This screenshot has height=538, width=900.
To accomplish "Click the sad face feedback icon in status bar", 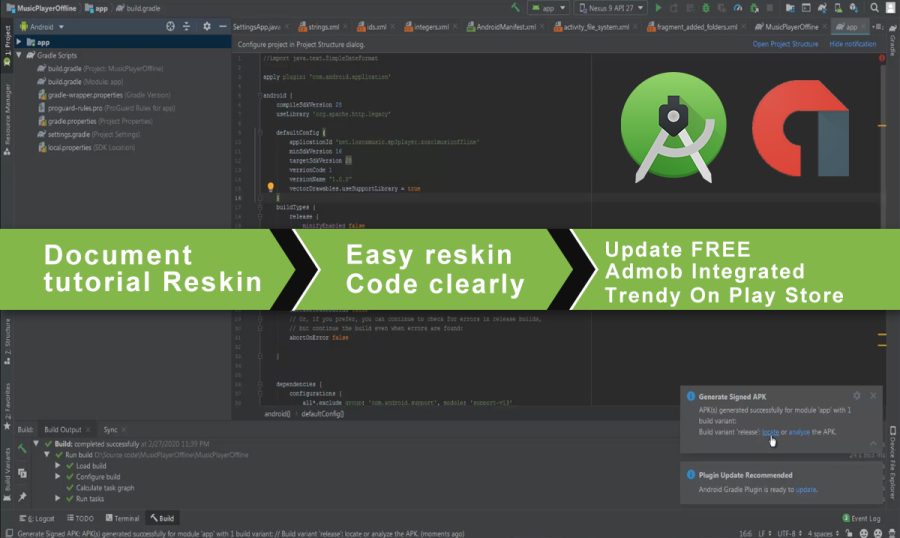I will [x=878, y=533].
